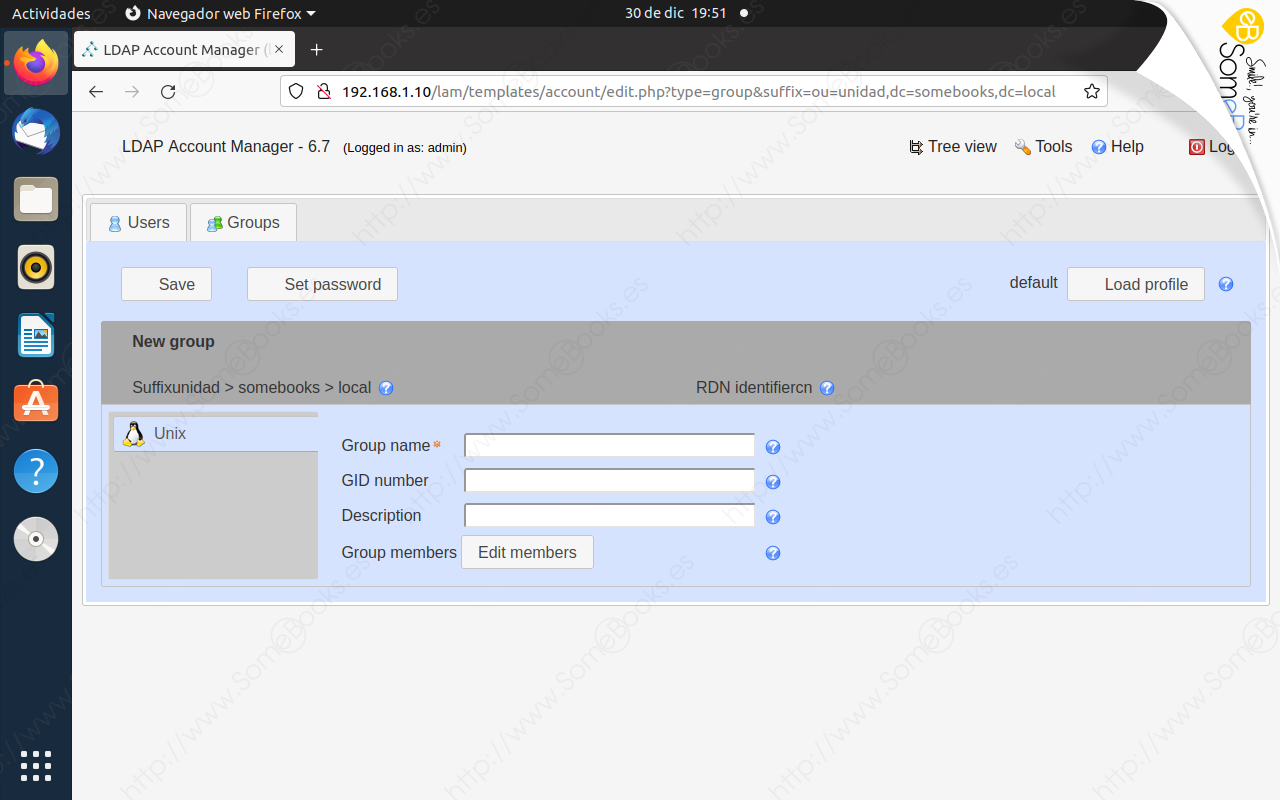Click the help icon next to Group members
Image resolution: width=1280 pixels, height=800 pixels.
click(772, 552)
